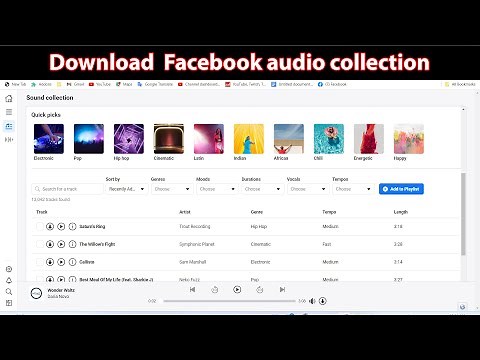Viewport: 480px width, 360px height.
Task: Click the circular icon above the sidebar bell
Action: coord(9,269)
